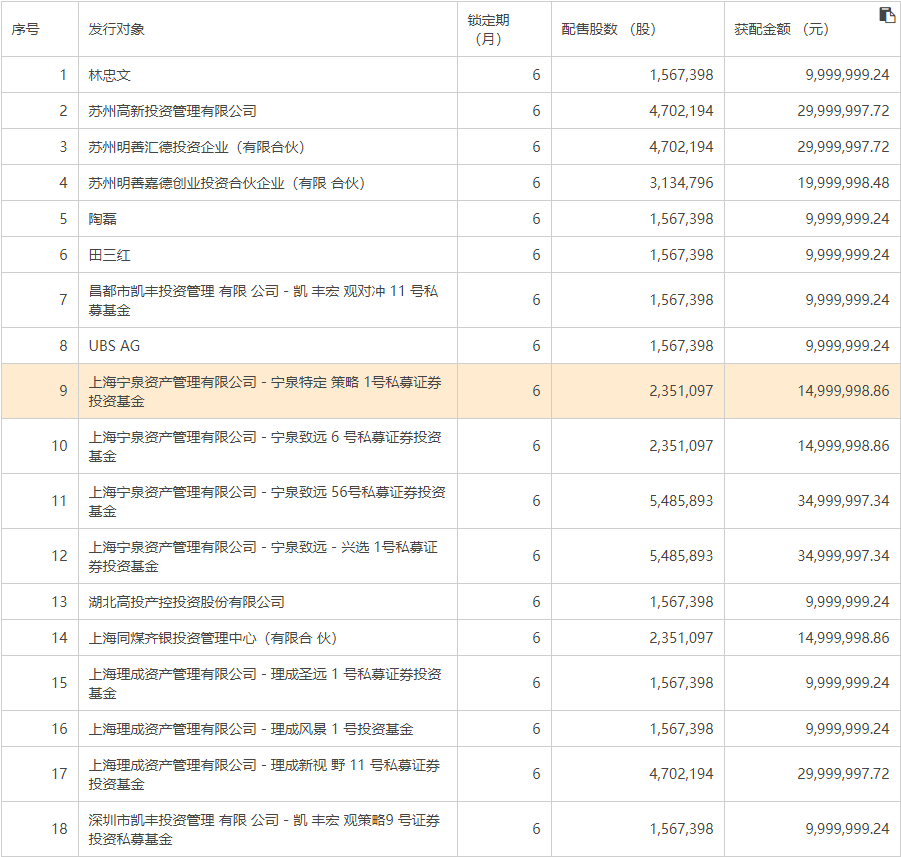Click 湖北高投产控投资股份有限公司 entry
Screen dimensions: 901x857
point(186,602)
